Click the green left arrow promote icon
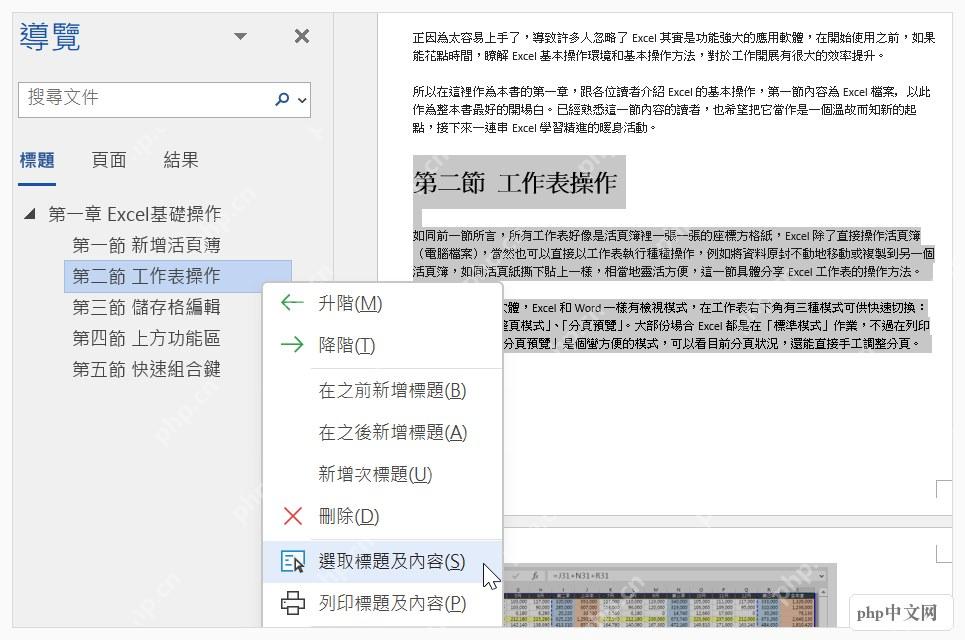Screen dimensions: 965x640 click(x=292, y=303)
